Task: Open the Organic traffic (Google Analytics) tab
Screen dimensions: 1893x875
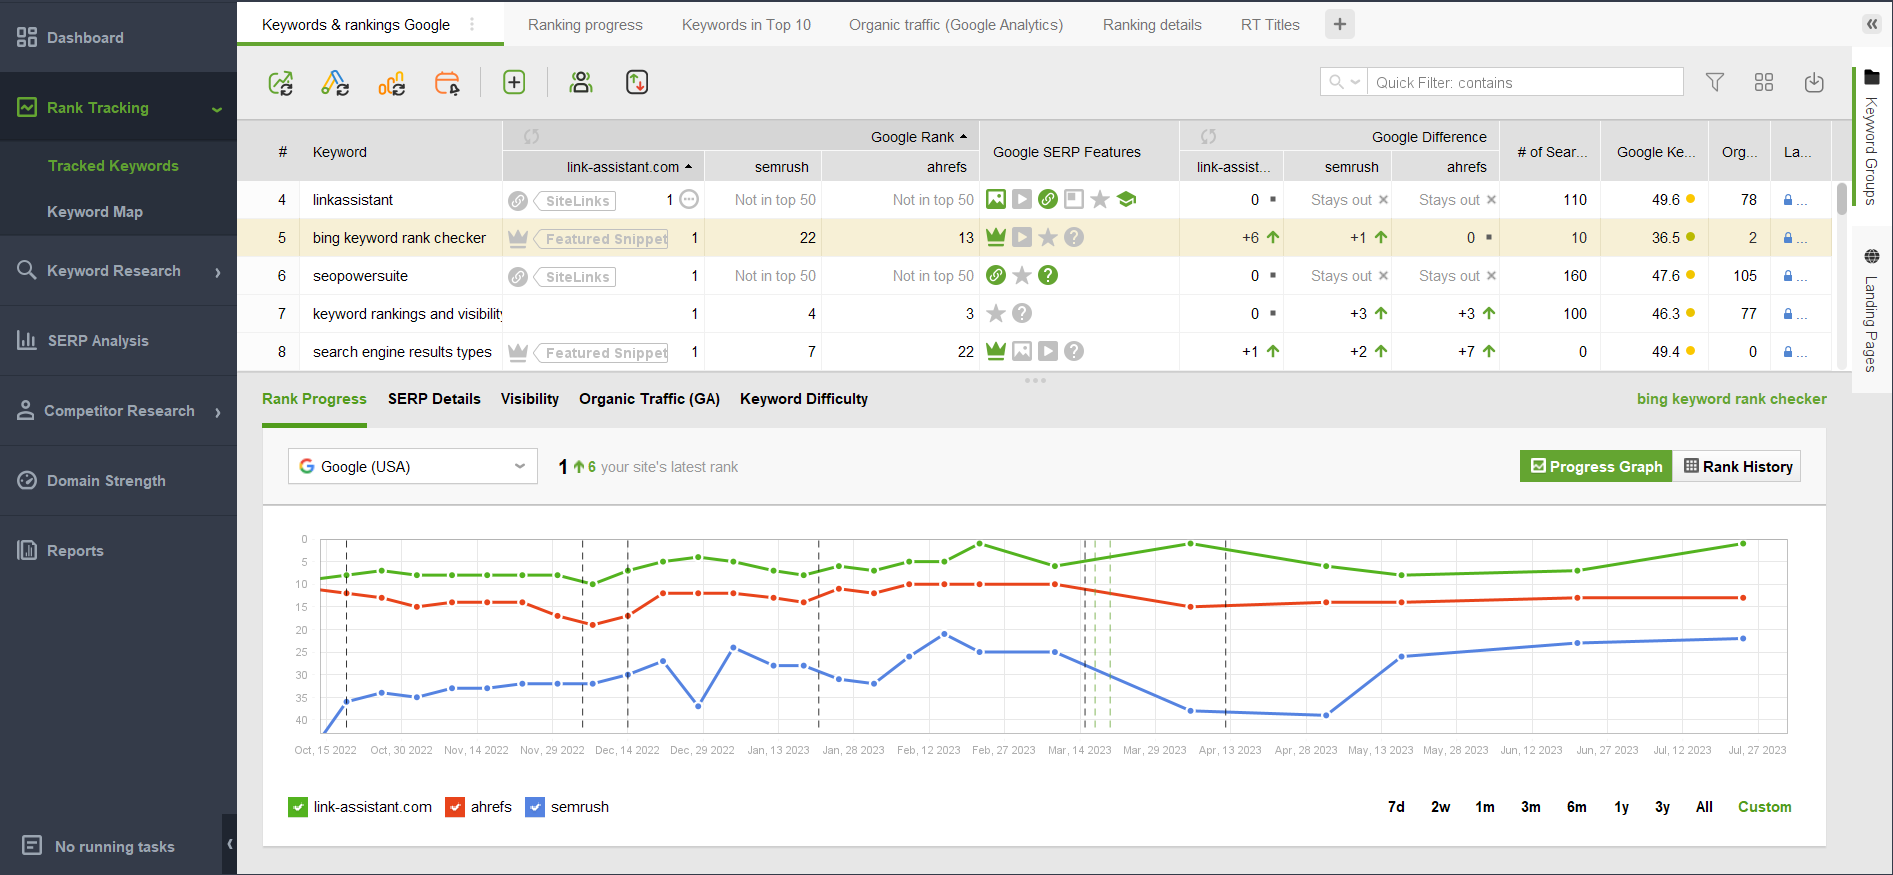Action: 956,25
